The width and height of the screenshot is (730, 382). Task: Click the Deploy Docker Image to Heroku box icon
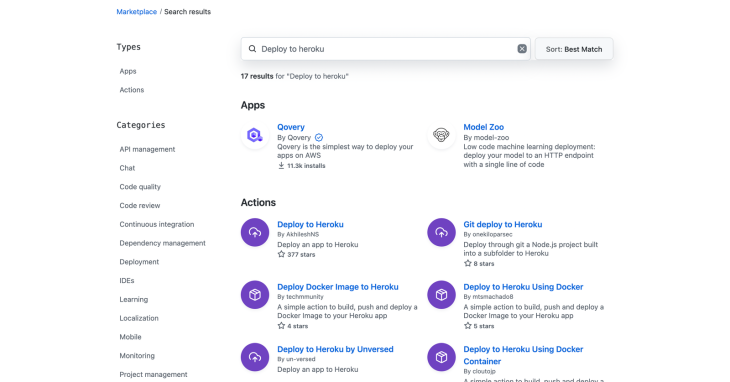click(255, 295)
